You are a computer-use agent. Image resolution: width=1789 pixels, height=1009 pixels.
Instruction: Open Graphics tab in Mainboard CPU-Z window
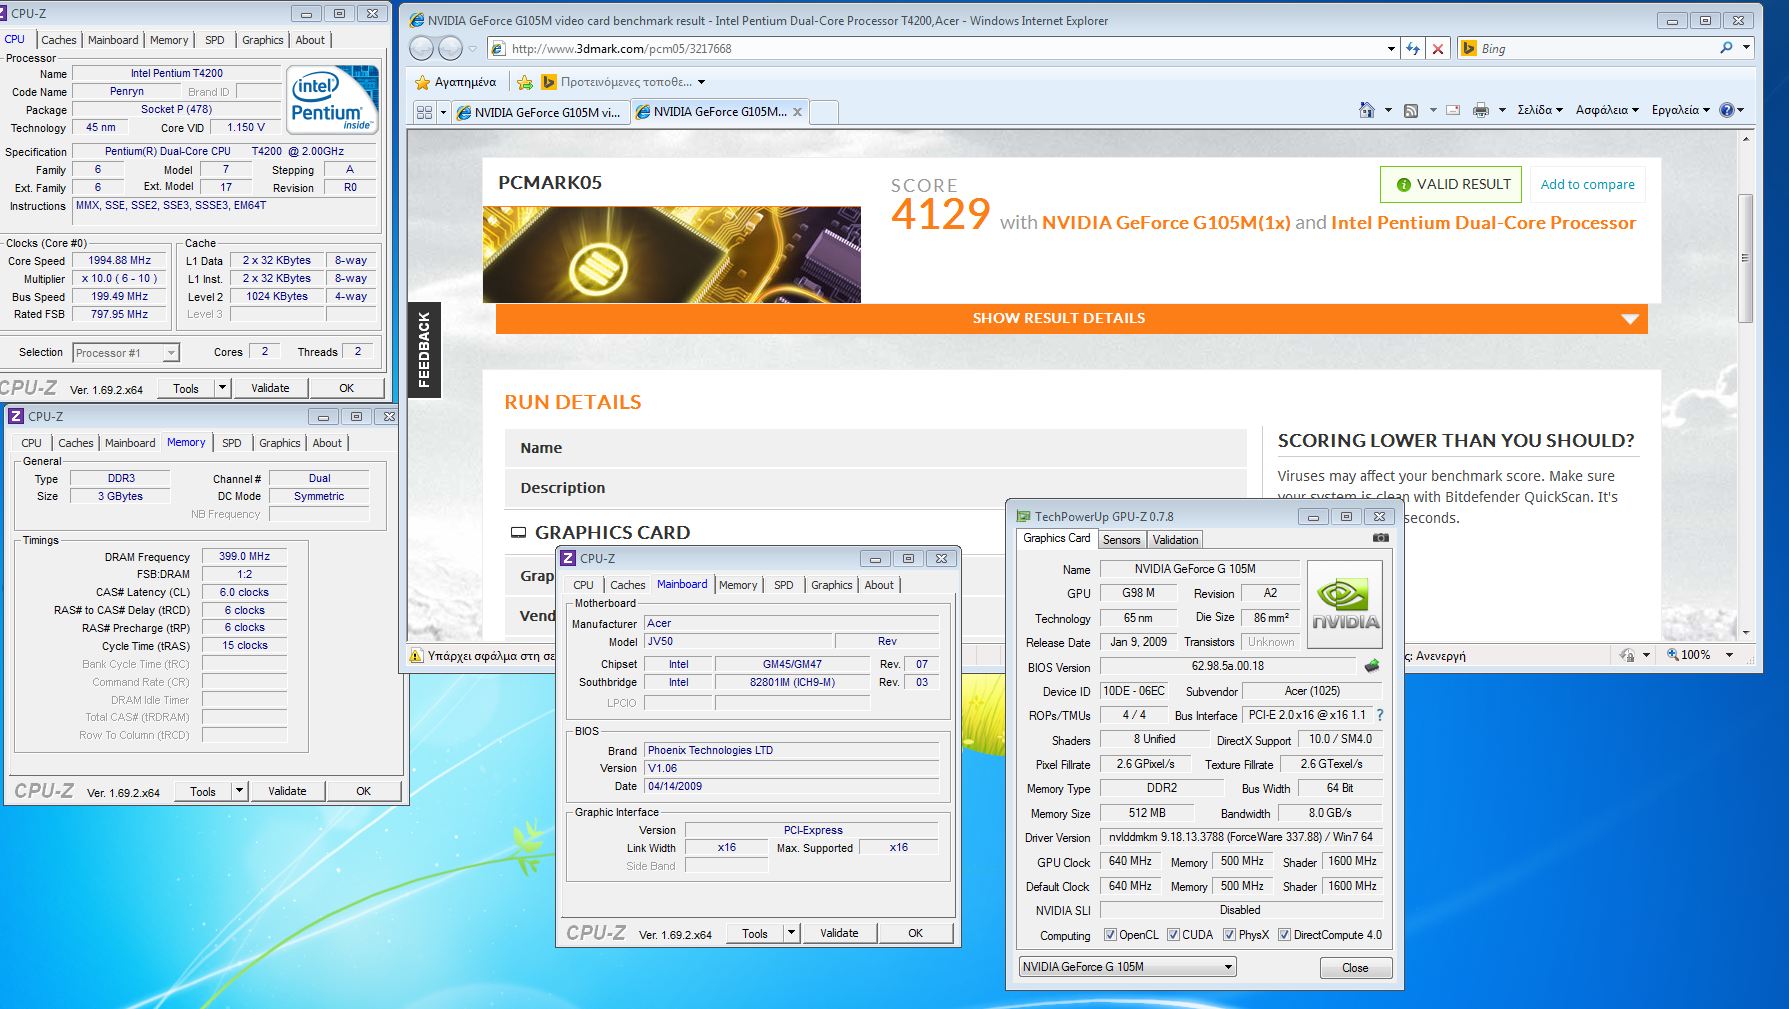pyautogui.click(x=832, y=585)
